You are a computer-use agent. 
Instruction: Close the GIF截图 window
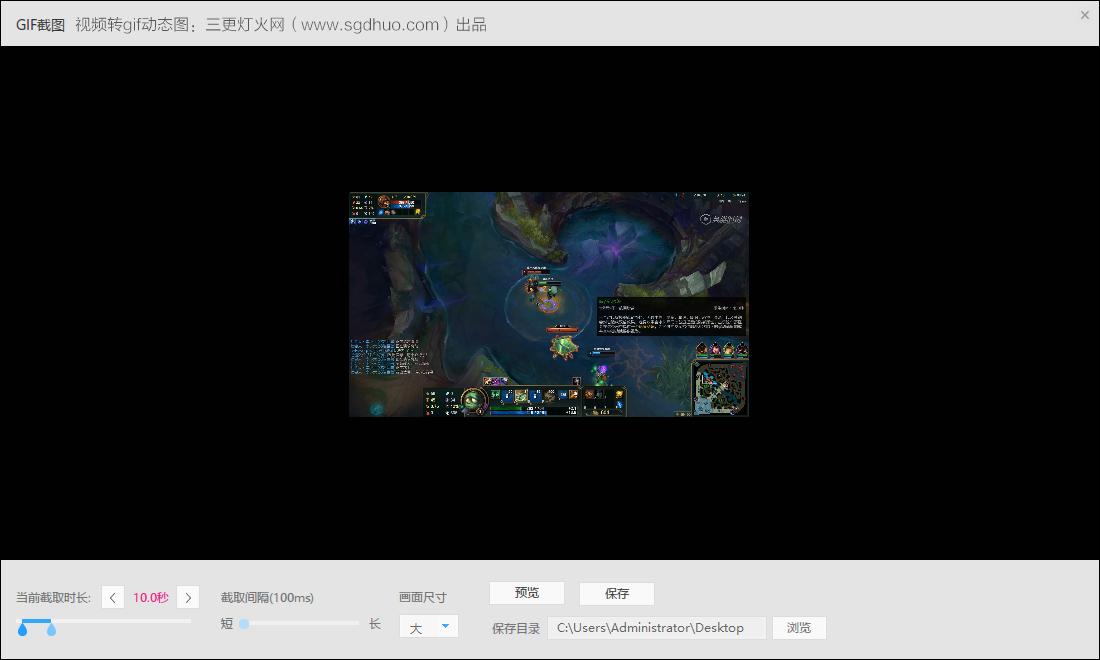coord(1085,15)
